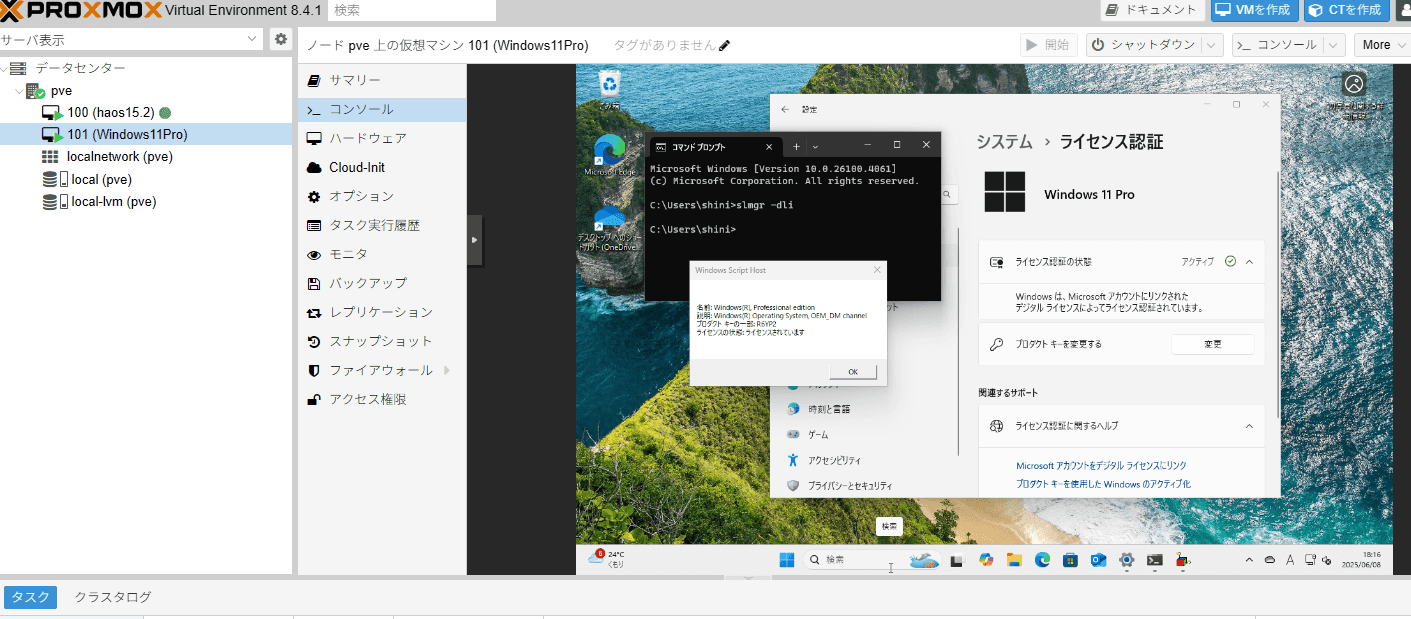Screen dimensions: 1411x619
Task: Open the ドキュメント button
Action: pyautogui.click(x=1153, y=10)
